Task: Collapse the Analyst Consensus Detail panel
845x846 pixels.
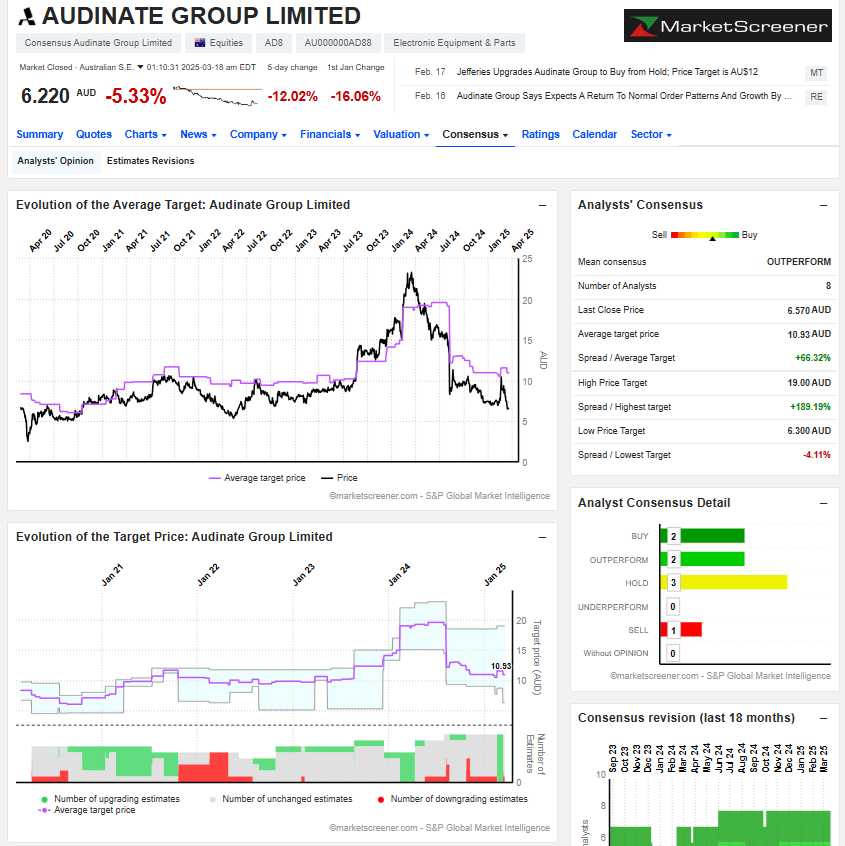Action: [x=823, y=503]
